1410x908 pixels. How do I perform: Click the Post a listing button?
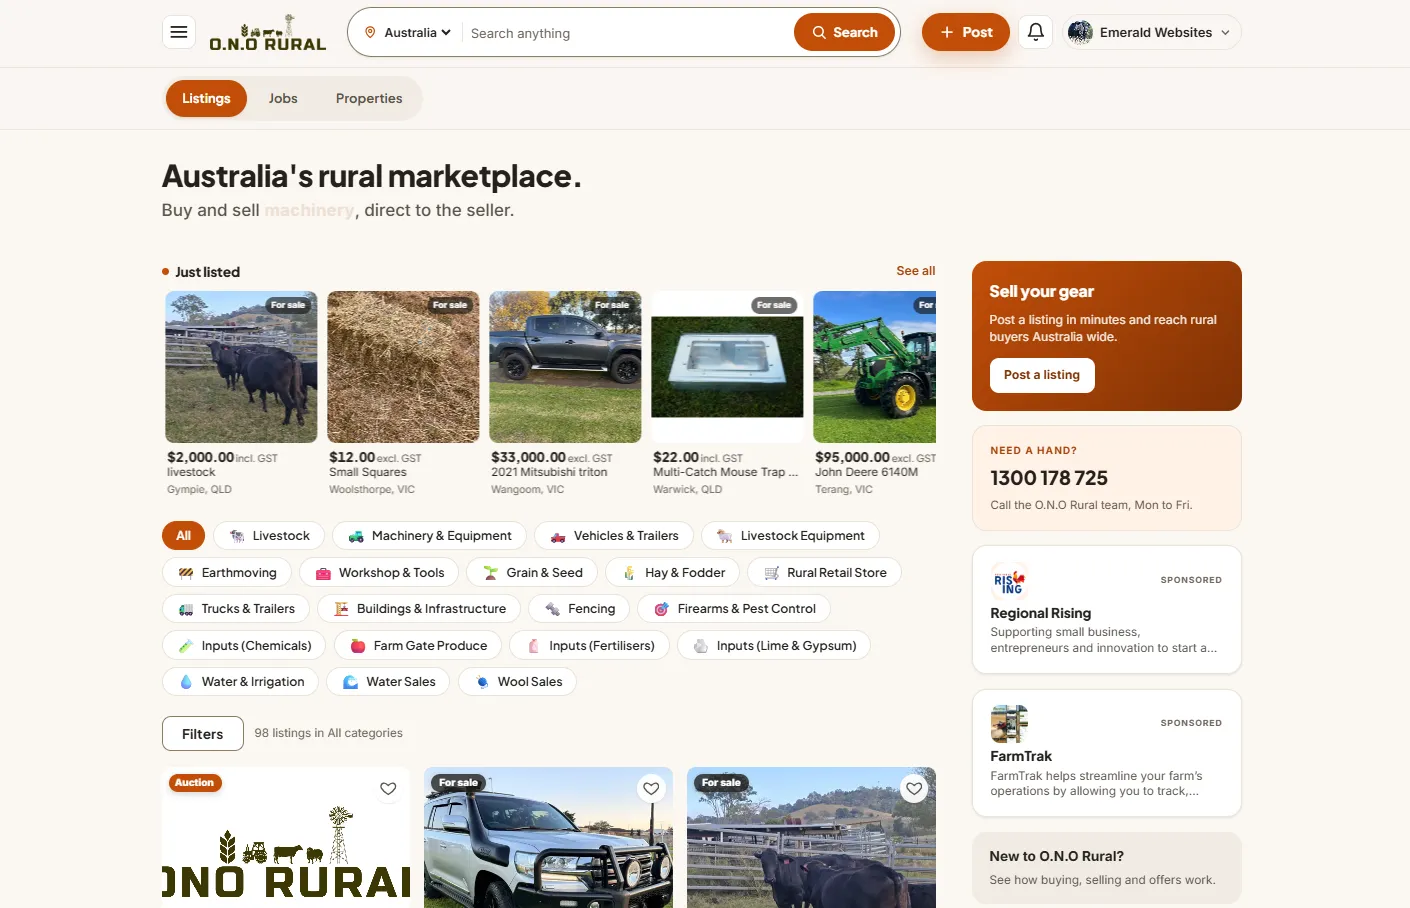(1042, 375)
